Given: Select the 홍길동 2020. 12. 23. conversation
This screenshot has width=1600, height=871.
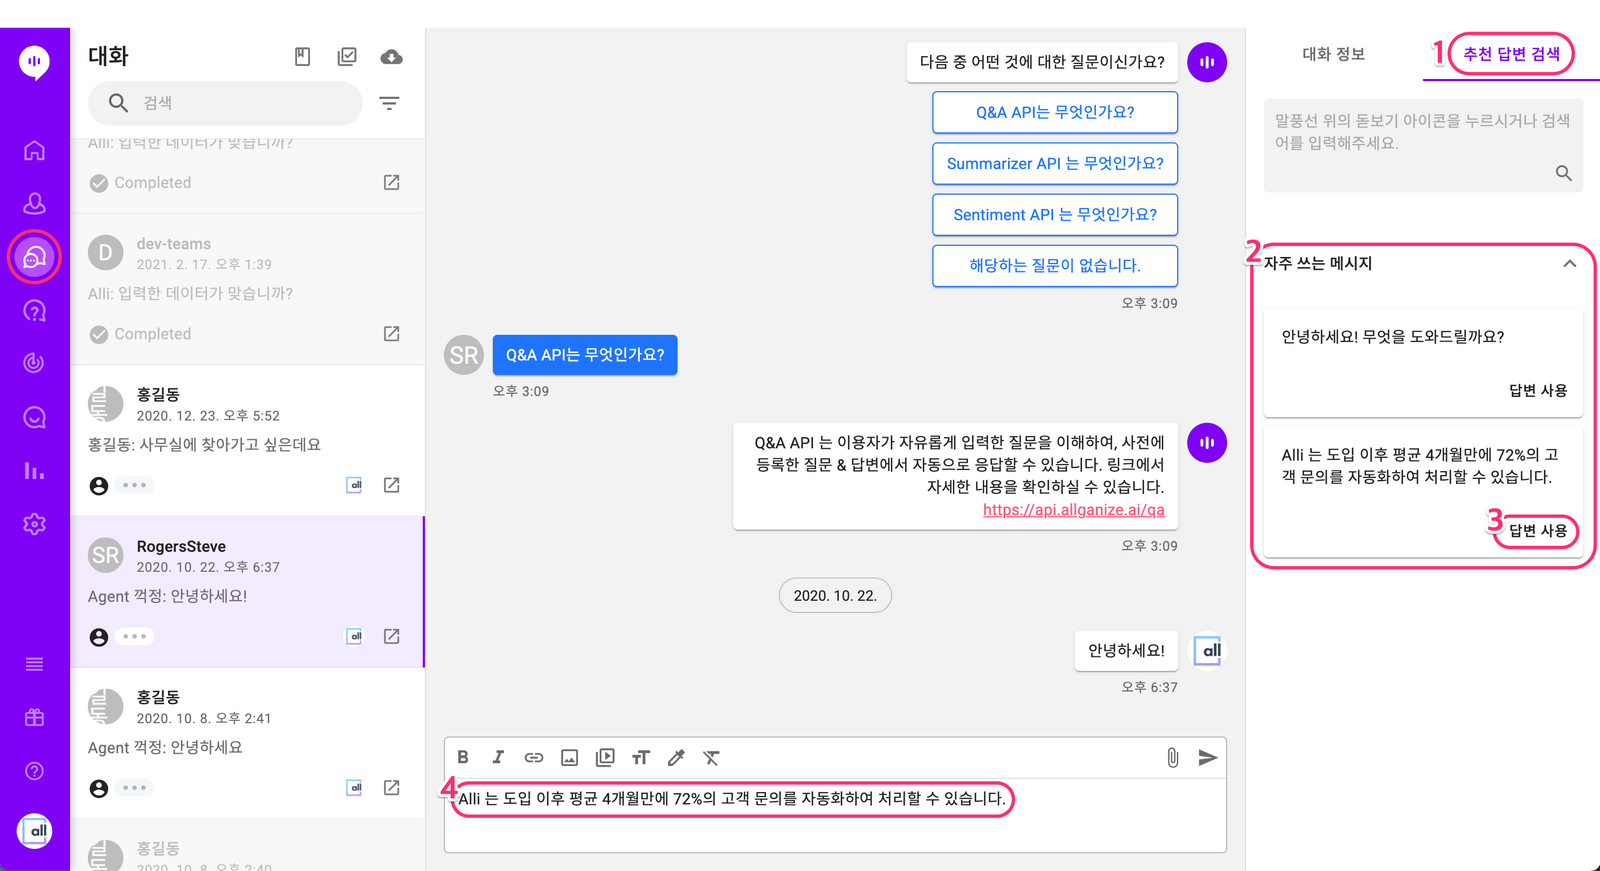Looking at the screenshot, I should point(247,440).
